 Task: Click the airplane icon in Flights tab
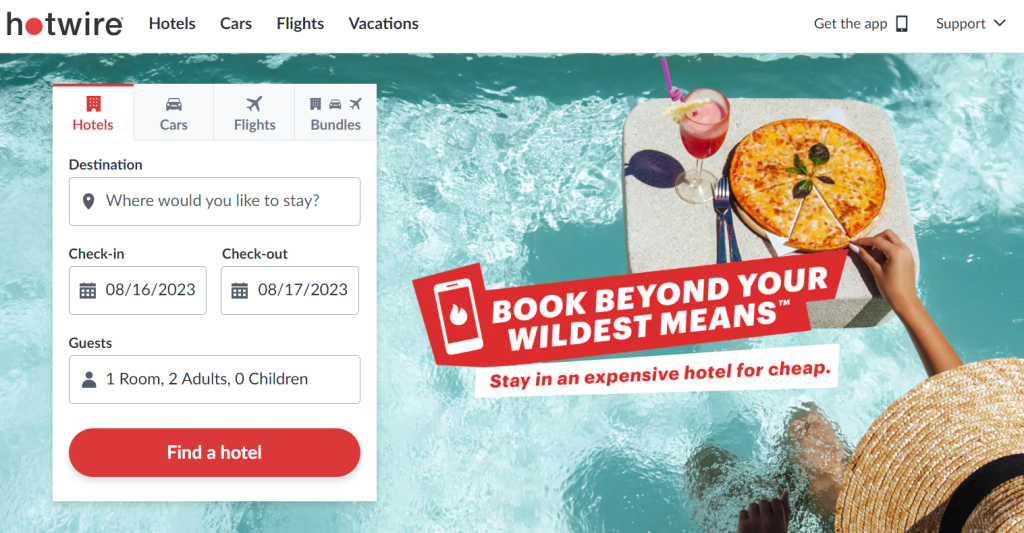coord(254,104)
